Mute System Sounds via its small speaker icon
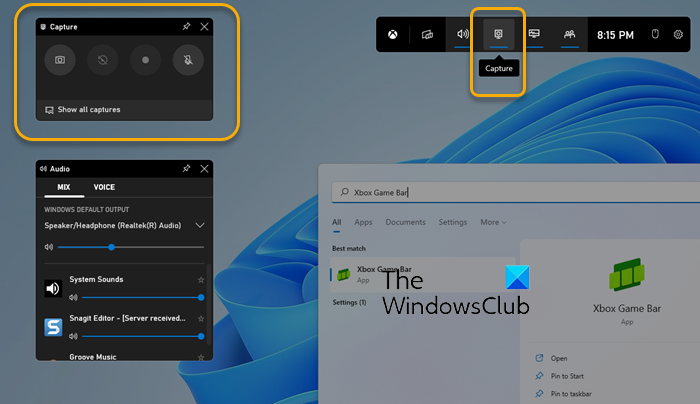The height and width of the screenshot is (404, 700). 73,297
